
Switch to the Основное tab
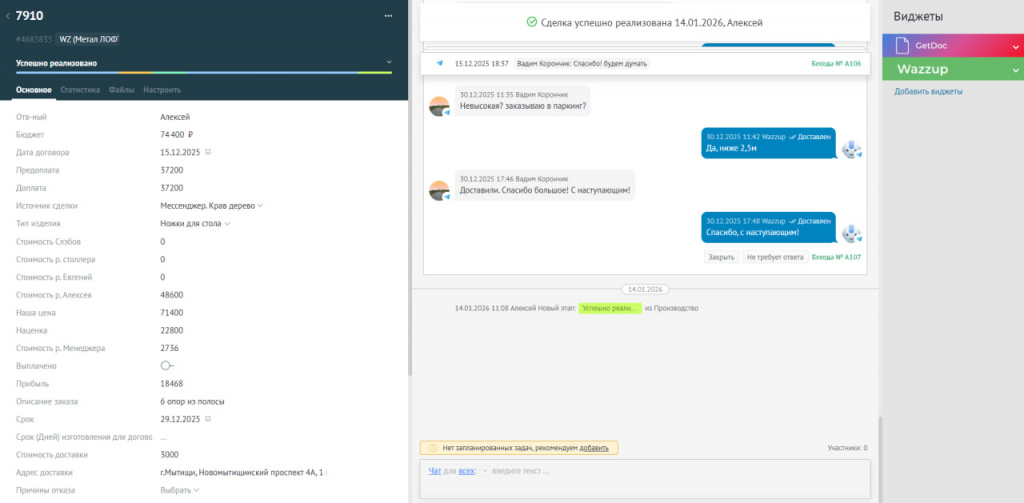tap(34, 90)
